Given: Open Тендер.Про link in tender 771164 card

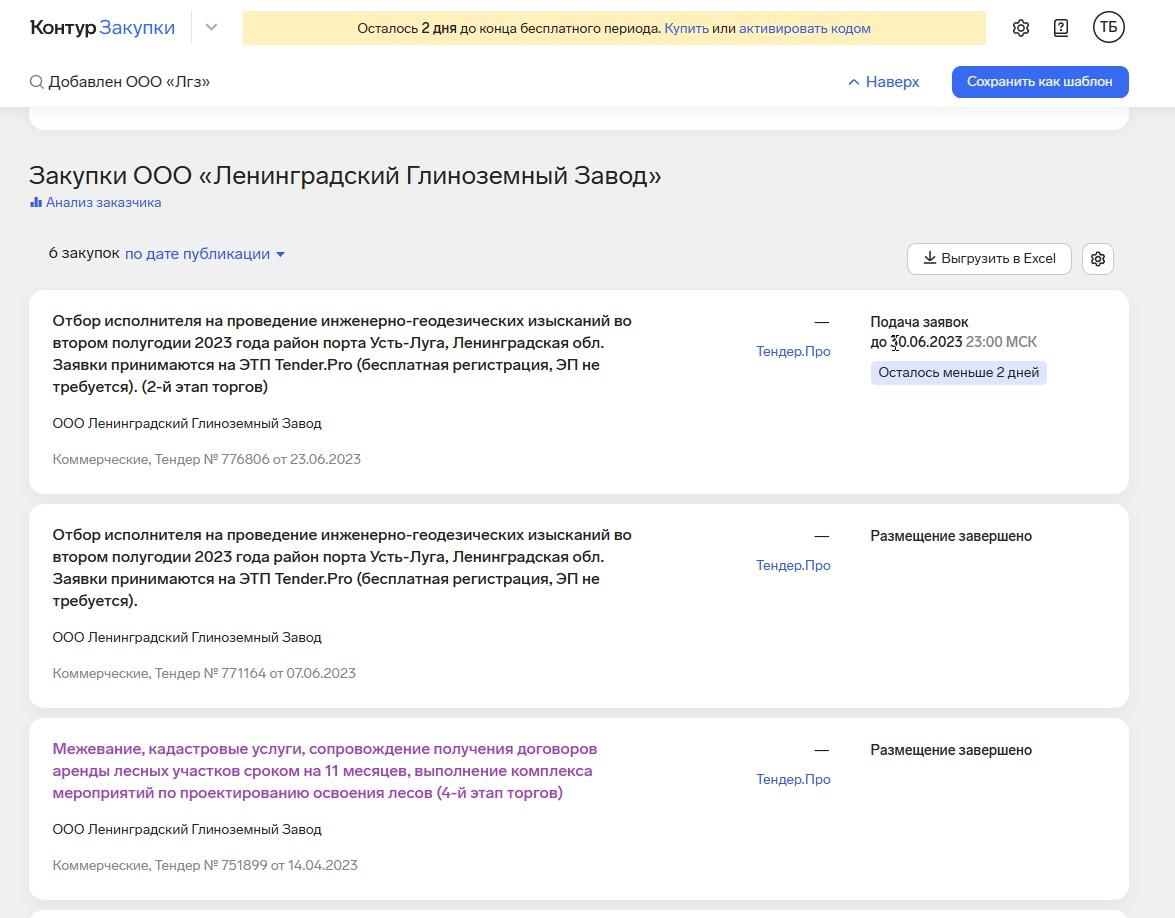Looking at the screenshot, I should [x=793, y=565].
